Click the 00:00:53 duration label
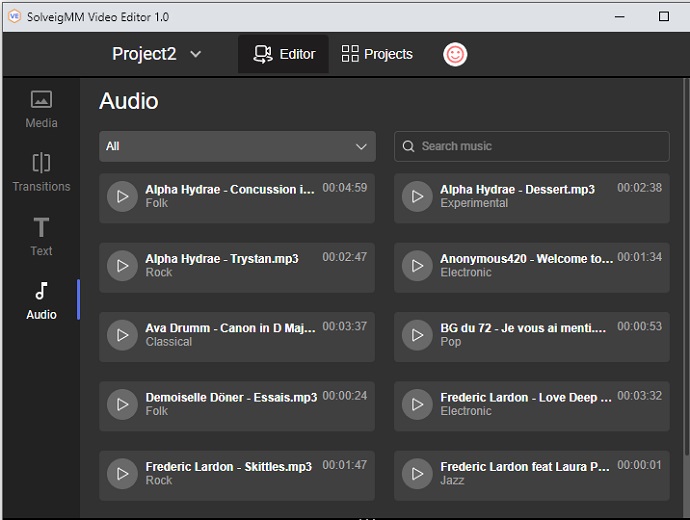The height and width of the screenshot is (520, 690). (639, 326)
